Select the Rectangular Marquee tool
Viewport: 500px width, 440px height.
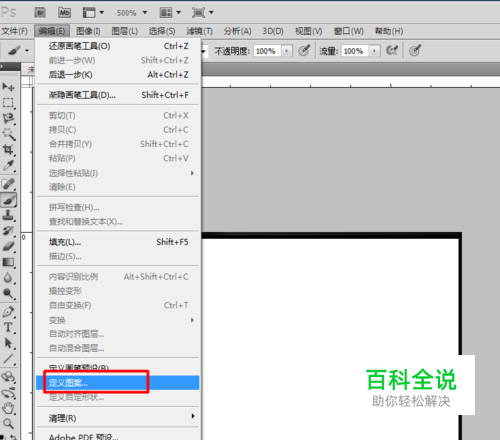tap(8, 103)
